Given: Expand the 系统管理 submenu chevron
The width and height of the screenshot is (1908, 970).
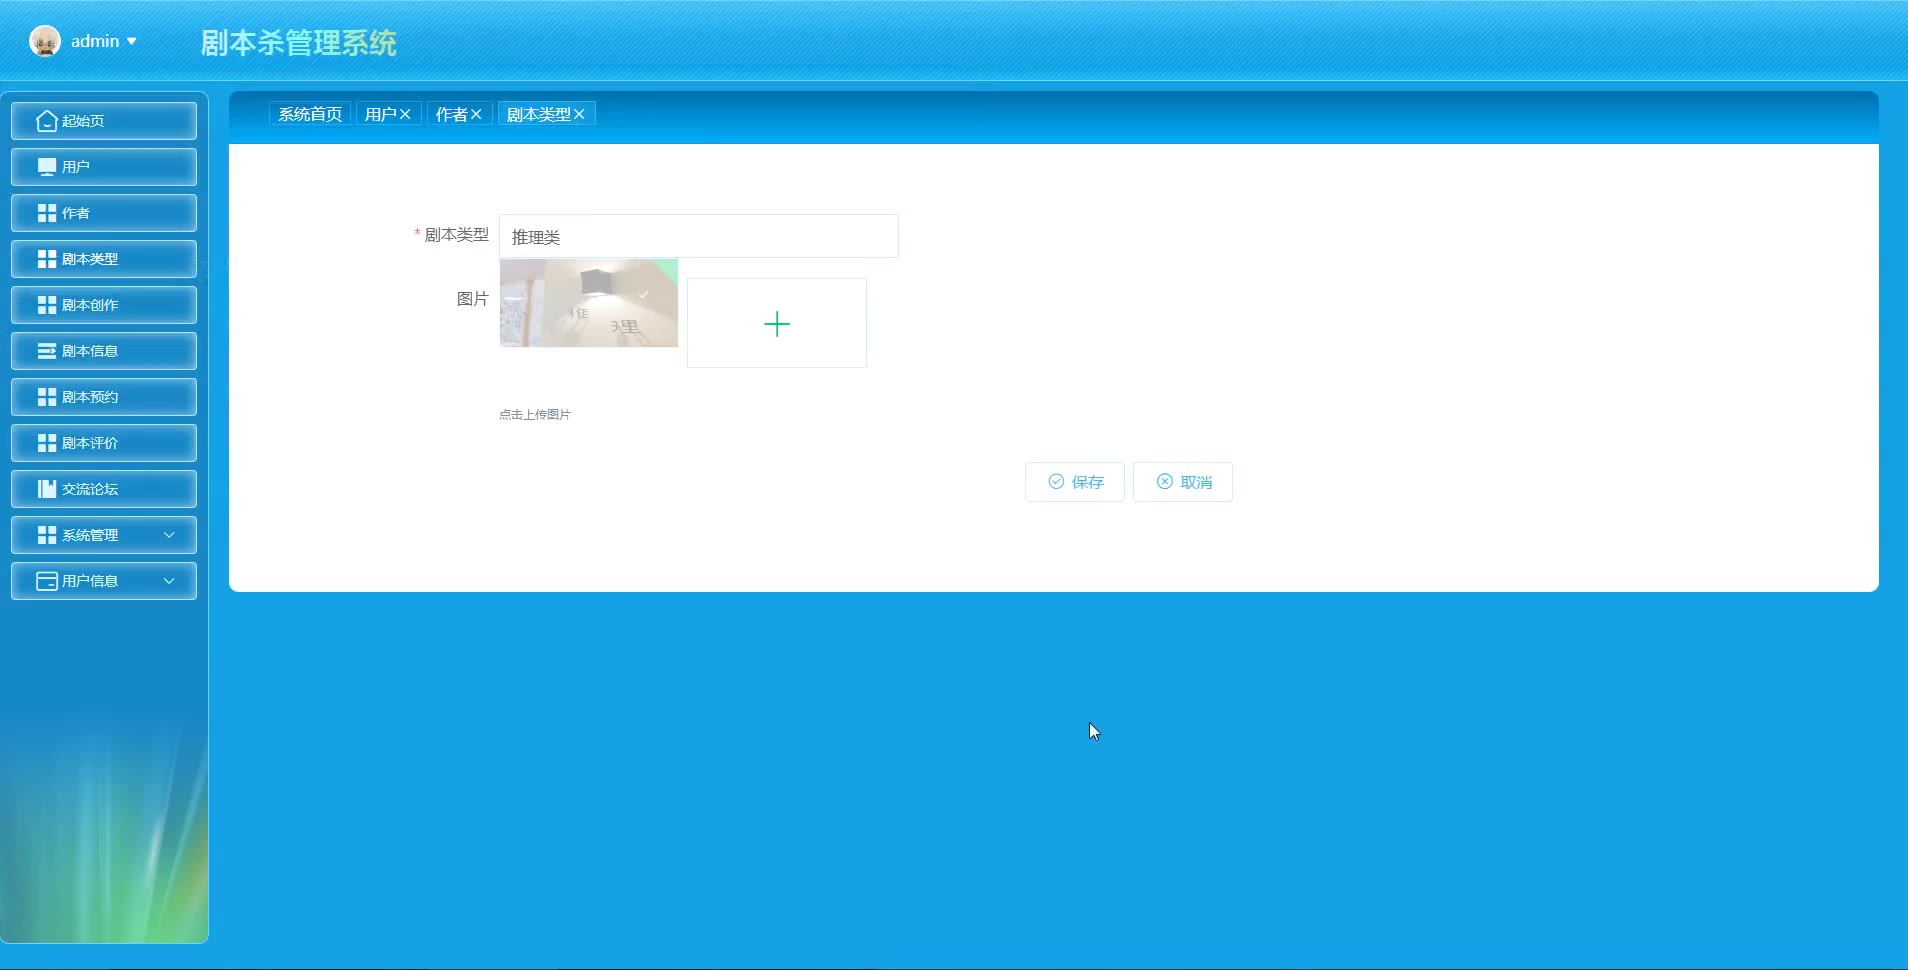Looking at the screenshot, I should 169,535.
